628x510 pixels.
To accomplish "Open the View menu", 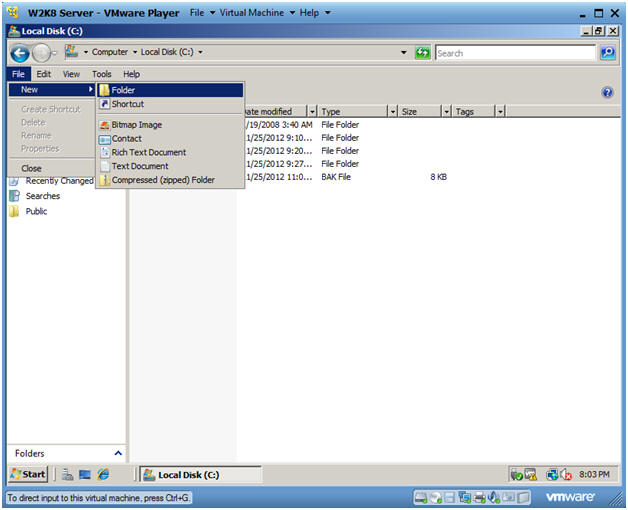I will [71, 74].
